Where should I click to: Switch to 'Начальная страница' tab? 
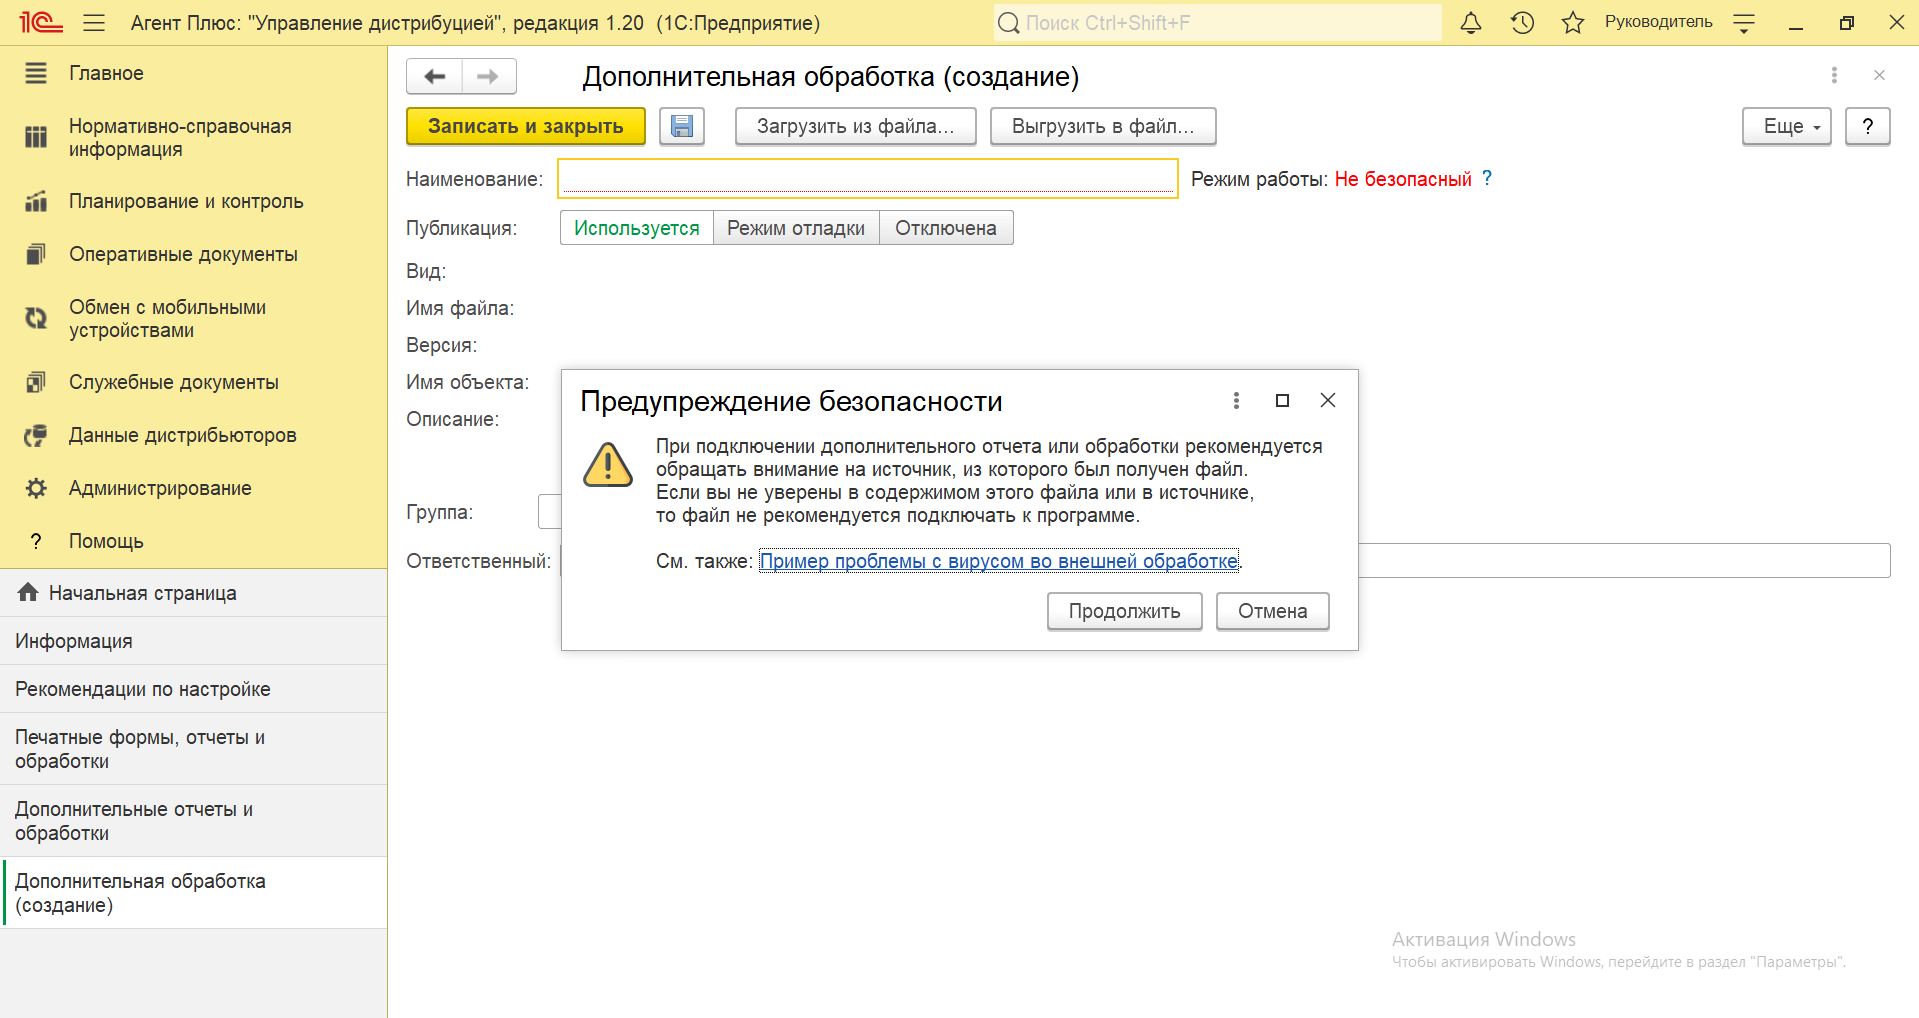tap(142, 593)
